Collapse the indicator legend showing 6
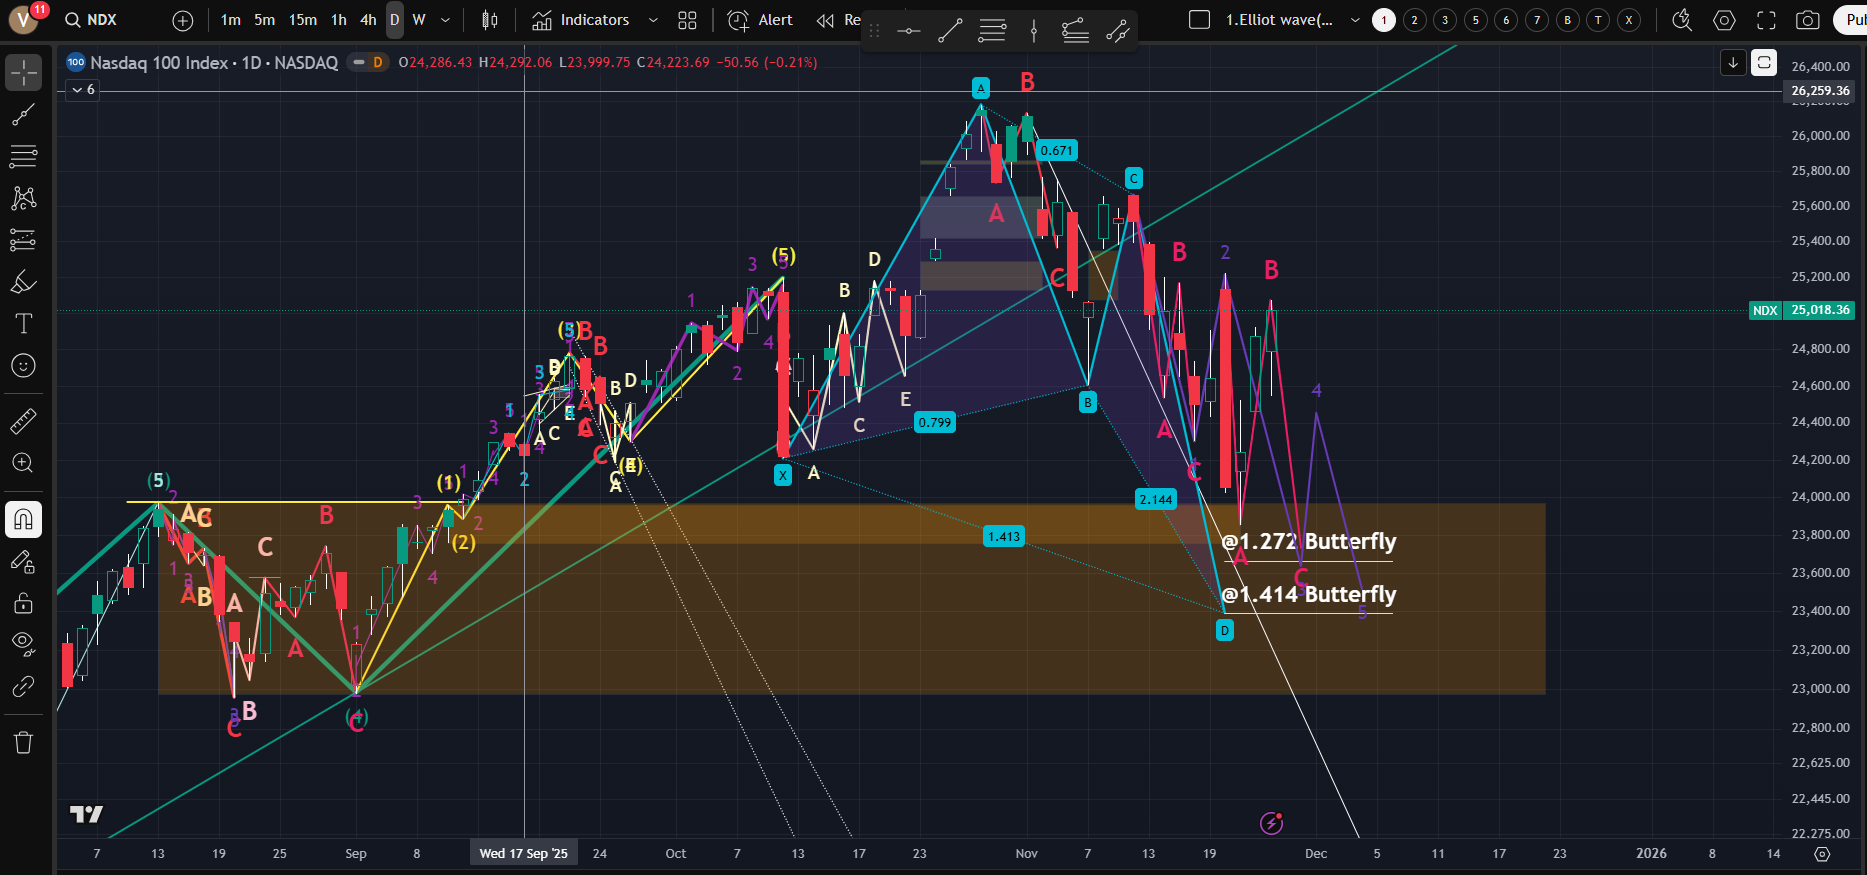The width and height of the screenshot is (1867, 875). [x=77, y=90]
